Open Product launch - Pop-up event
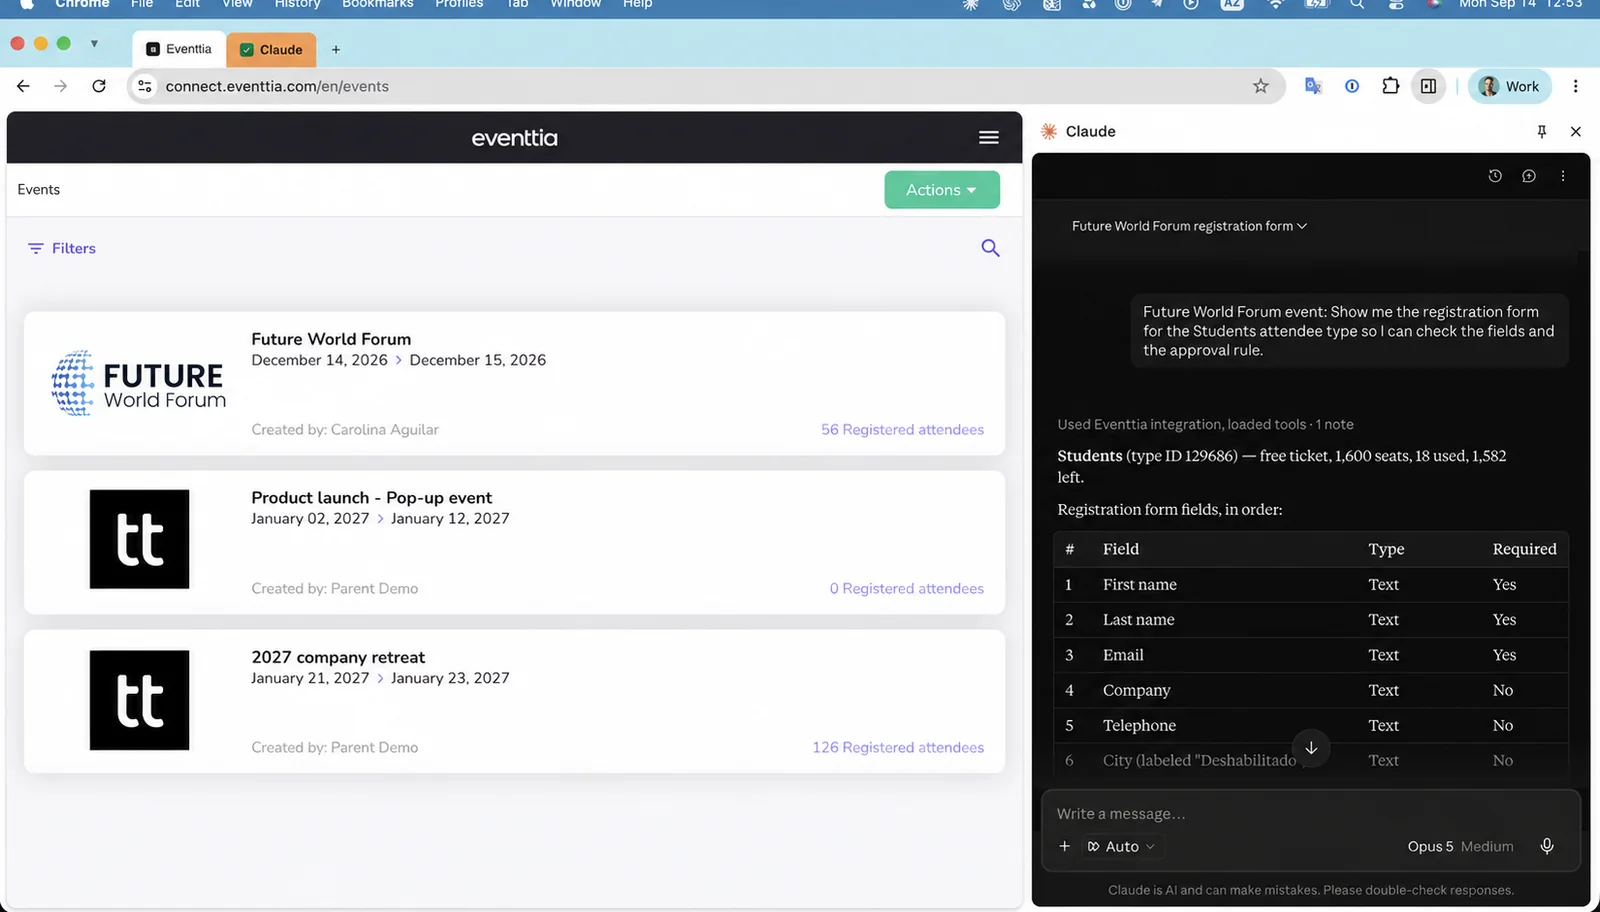This screenshot has width=1600, height=912. click(x=372, y=497)
